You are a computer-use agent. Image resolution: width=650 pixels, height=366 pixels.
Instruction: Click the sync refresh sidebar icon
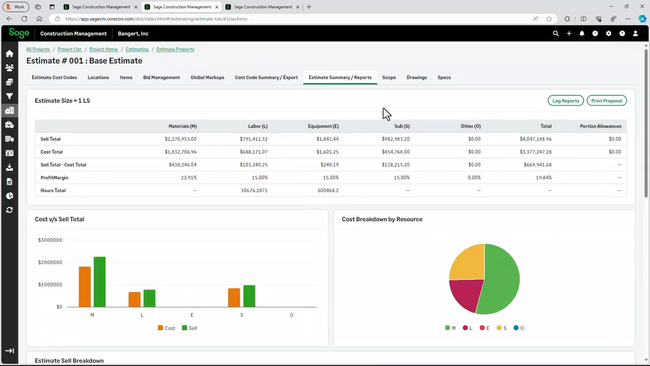9,210
